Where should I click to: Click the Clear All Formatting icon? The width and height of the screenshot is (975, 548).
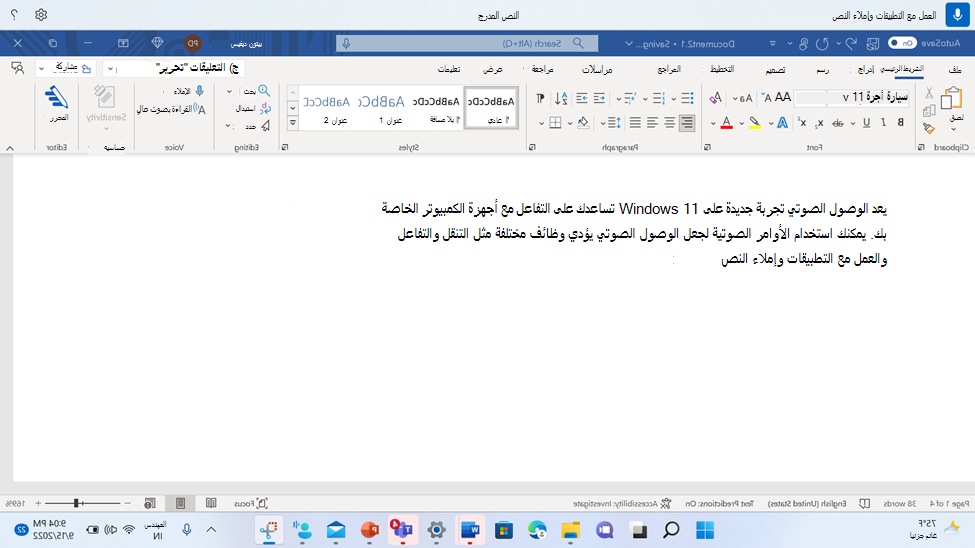(x=716, y=98)
